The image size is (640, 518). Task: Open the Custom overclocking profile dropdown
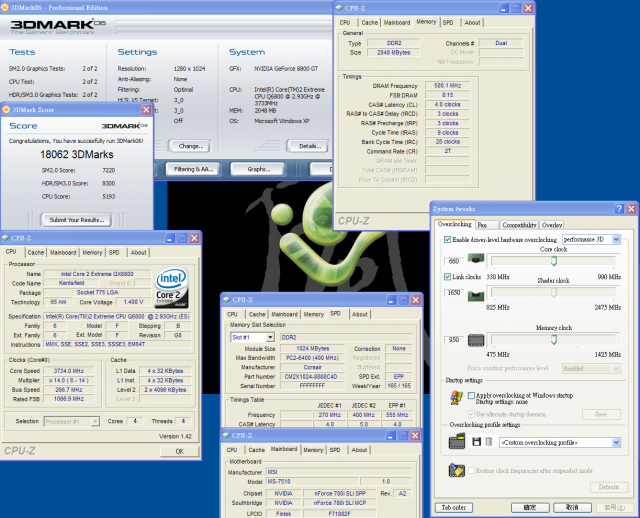coord(560,442)
